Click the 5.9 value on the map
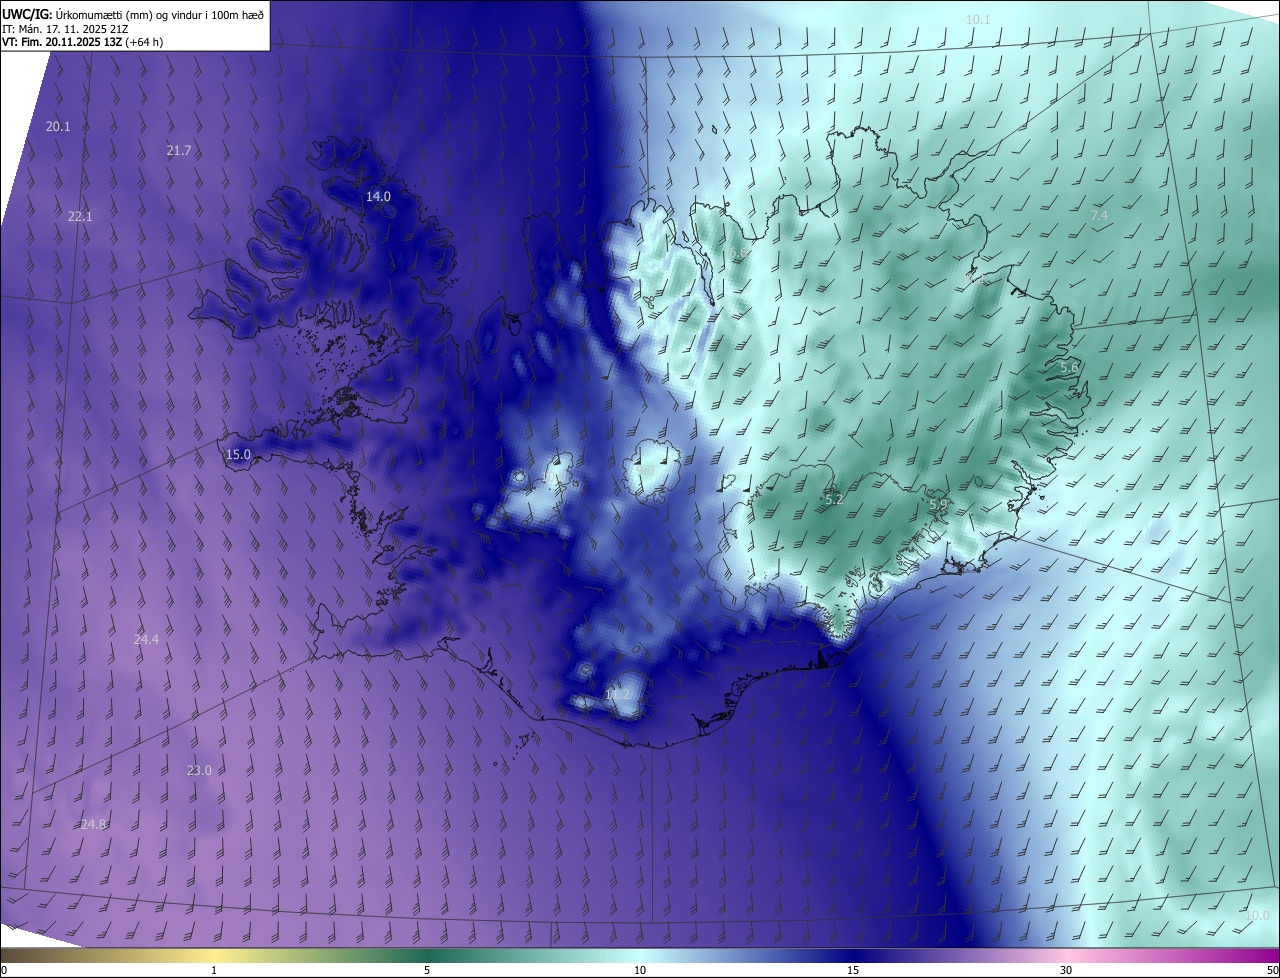Screen dimensions: 1280x978 pyautogui.click(x=938, y=505)
